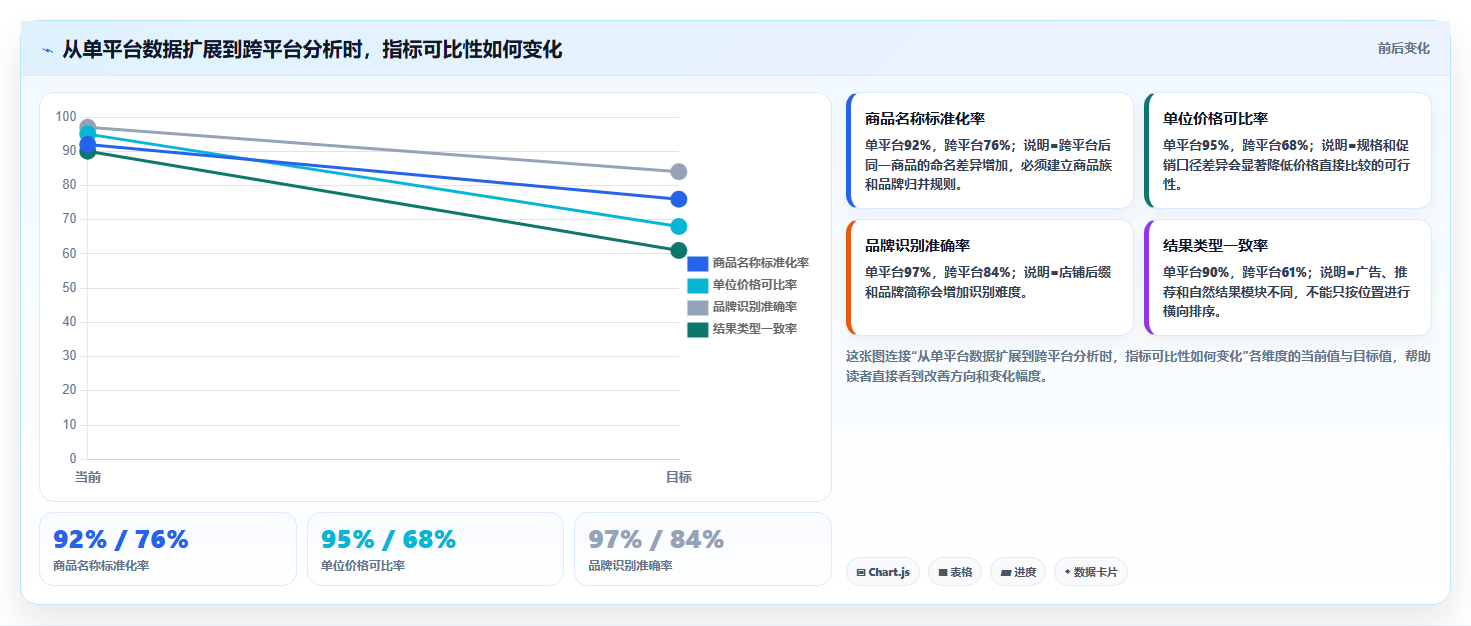
Task: Click the Chart.js tag chip
Action: click(x=883, y=572)
